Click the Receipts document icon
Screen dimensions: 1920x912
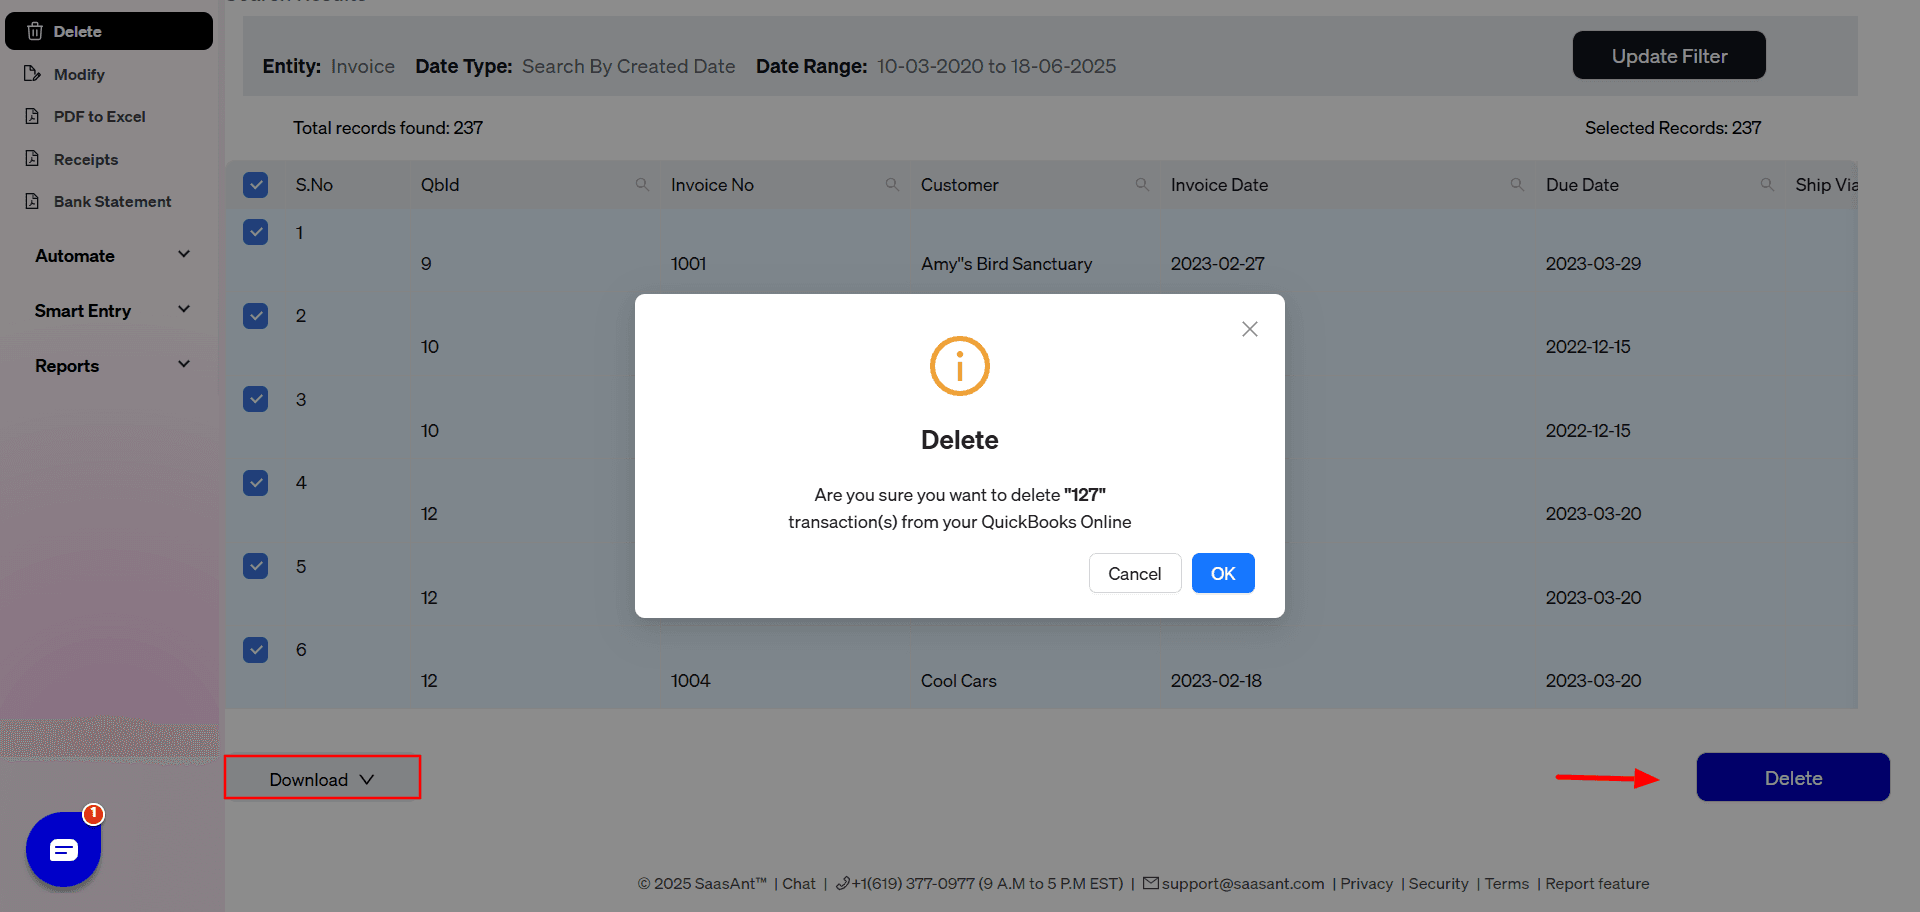tap(33, 159)
